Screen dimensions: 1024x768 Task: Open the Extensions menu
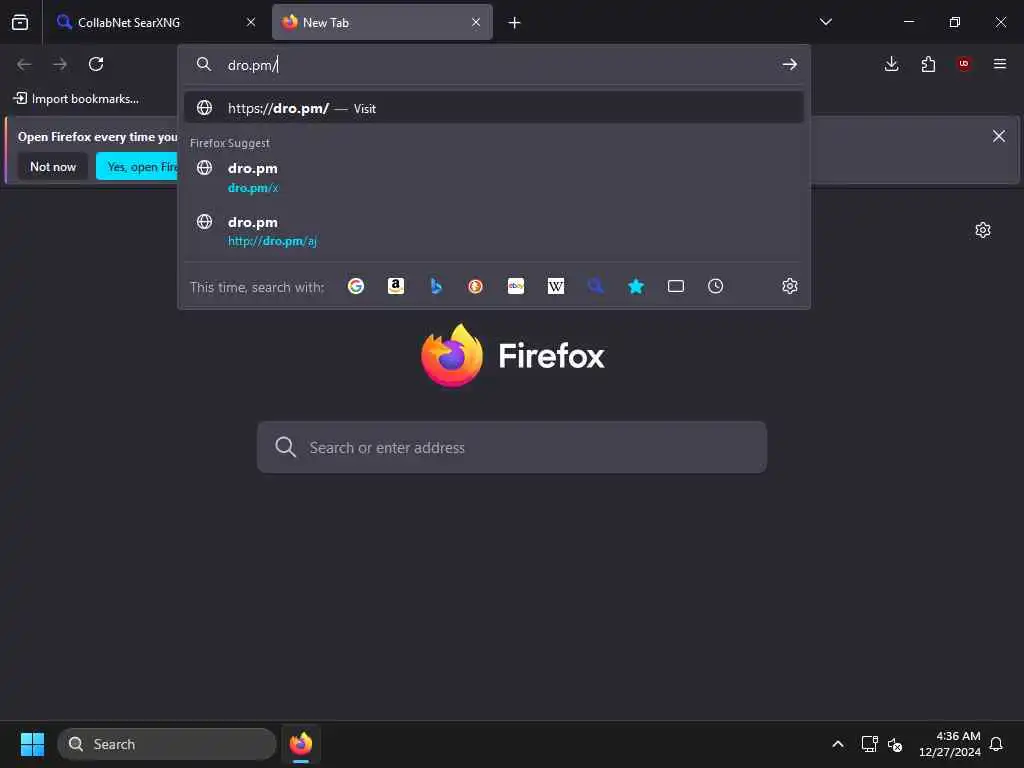point(928,64)
